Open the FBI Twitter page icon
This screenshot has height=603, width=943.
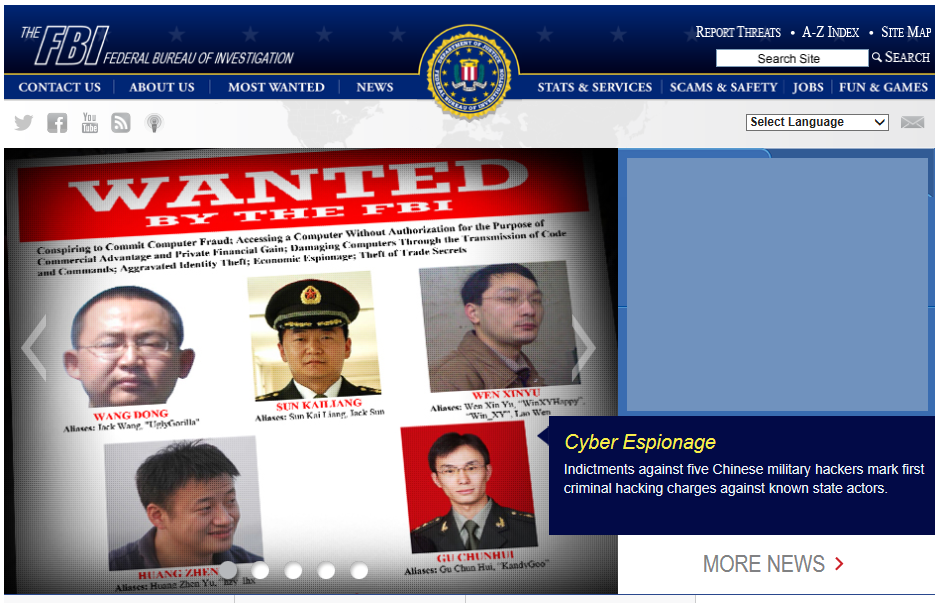[x=23, y=123]
